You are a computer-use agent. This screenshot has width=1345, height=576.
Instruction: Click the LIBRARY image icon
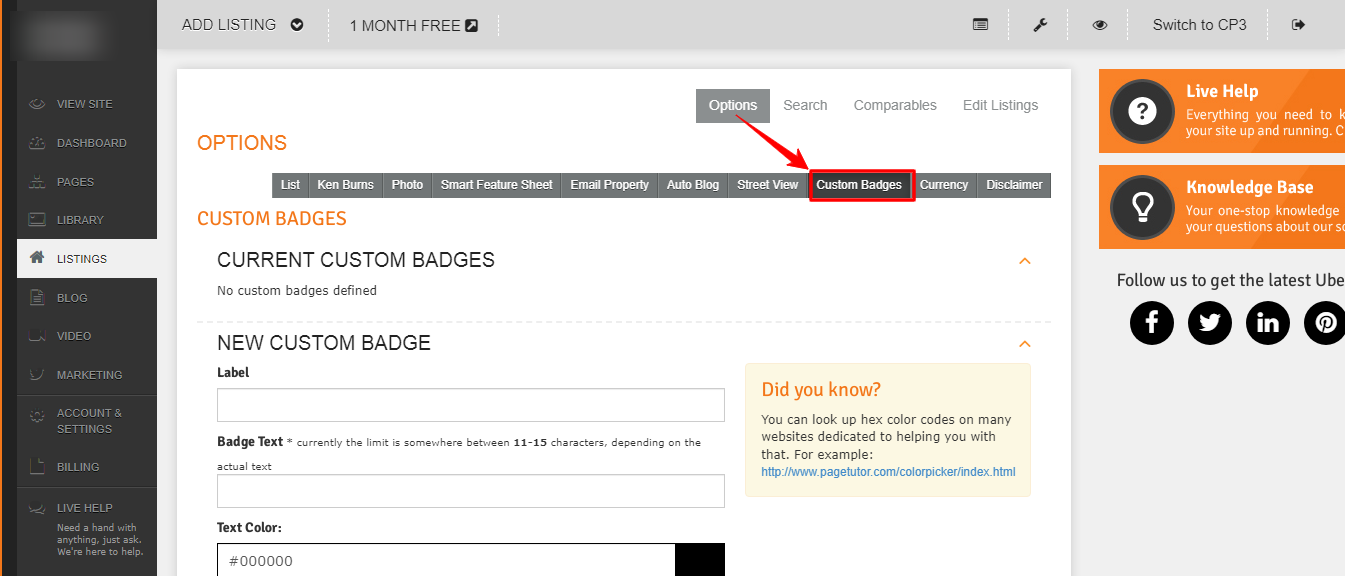37,220
